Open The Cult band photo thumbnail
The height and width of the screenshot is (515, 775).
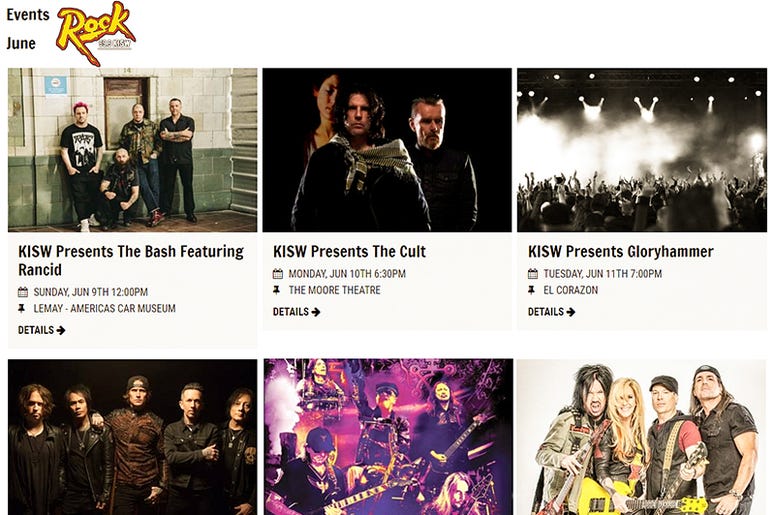coord(387,150)
